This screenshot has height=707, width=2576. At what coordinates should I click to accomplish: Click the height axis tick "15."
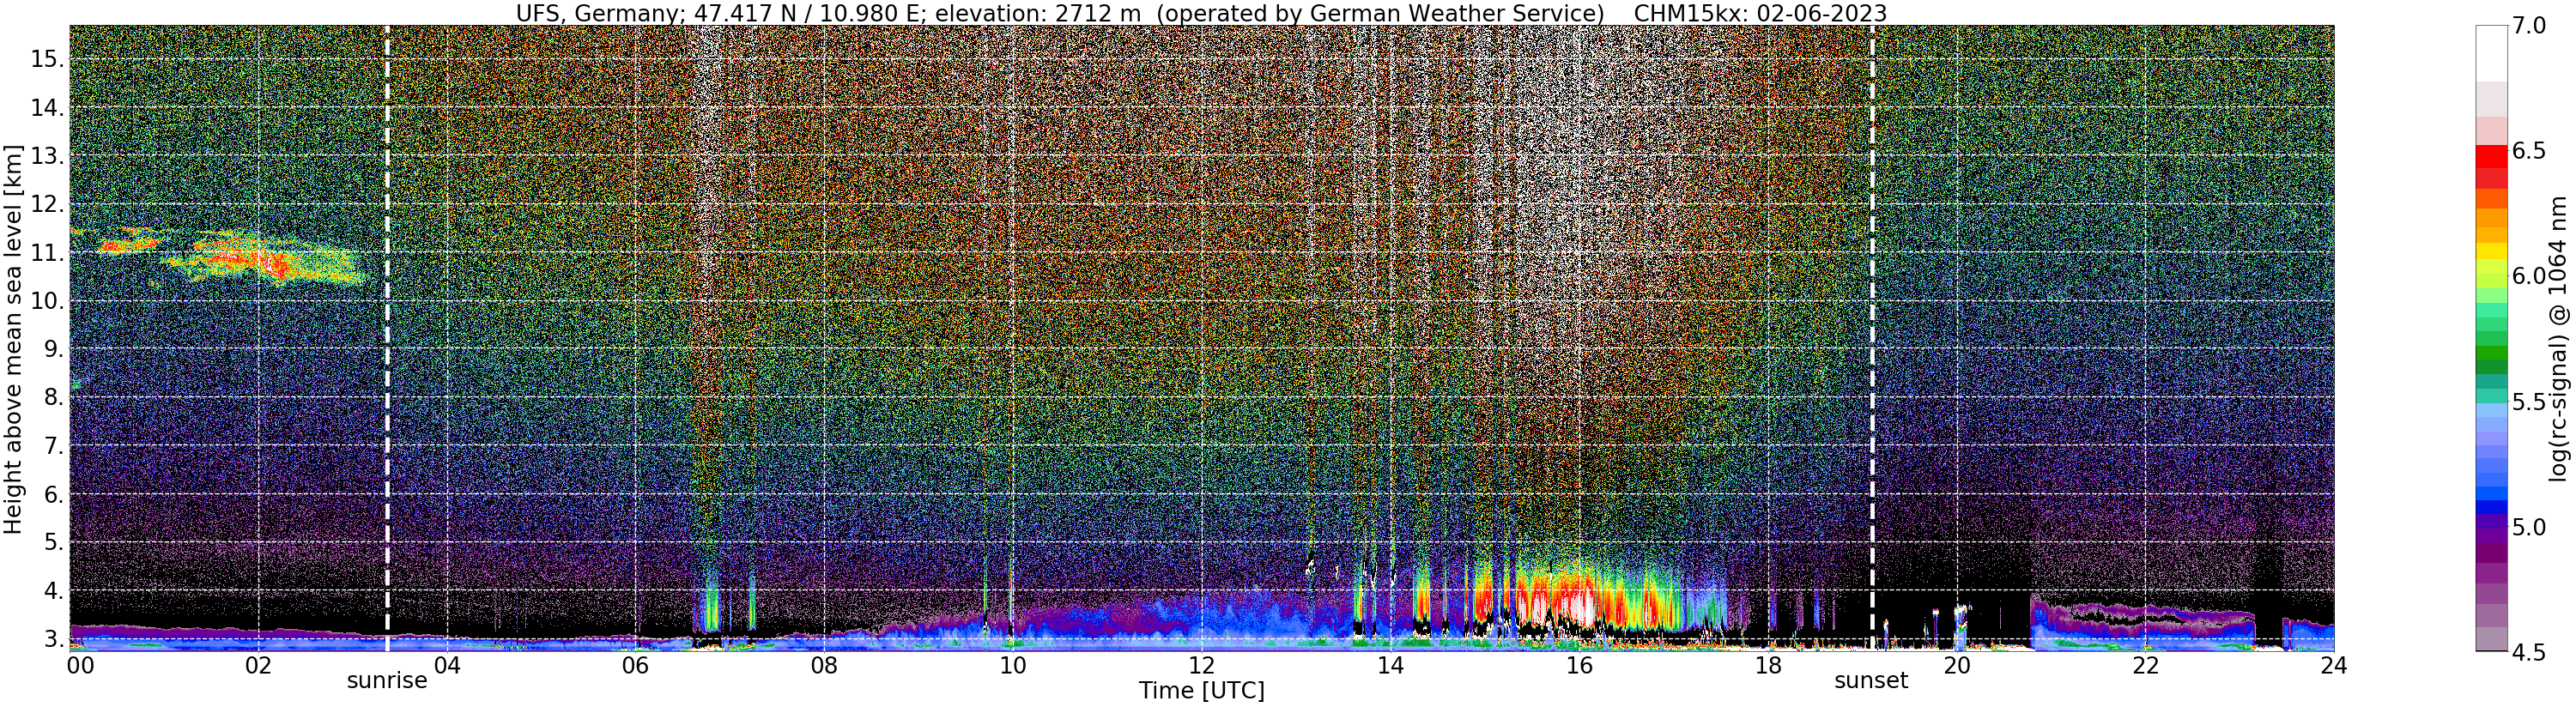coord(47,59)
